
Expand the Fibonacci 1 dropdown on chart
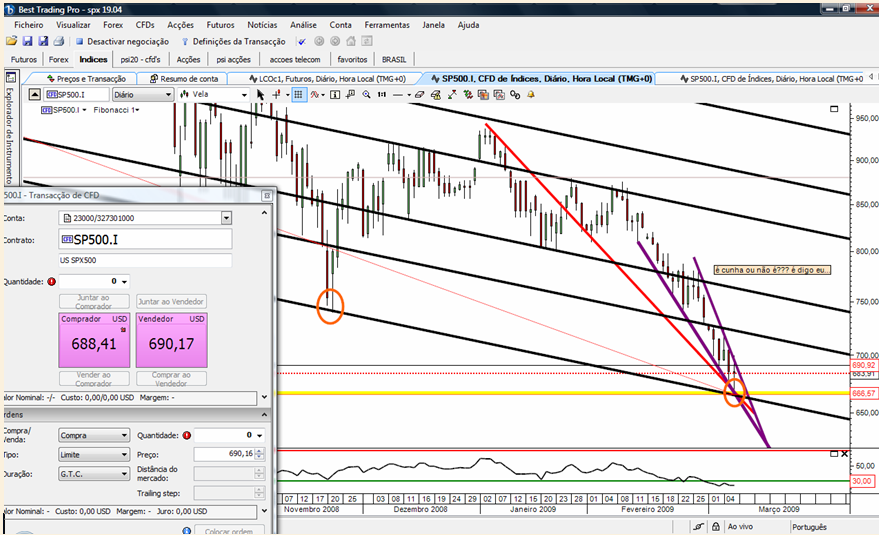point(116,110)
